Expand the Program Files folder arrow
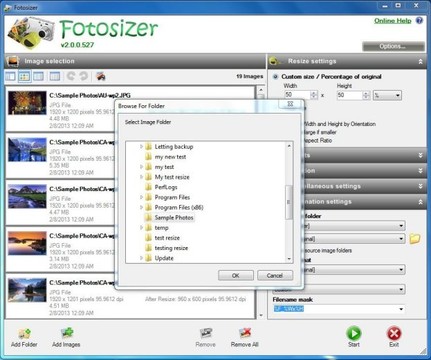Image resolution: width=431 pixels, height=360 pixels. pos(141,197)
